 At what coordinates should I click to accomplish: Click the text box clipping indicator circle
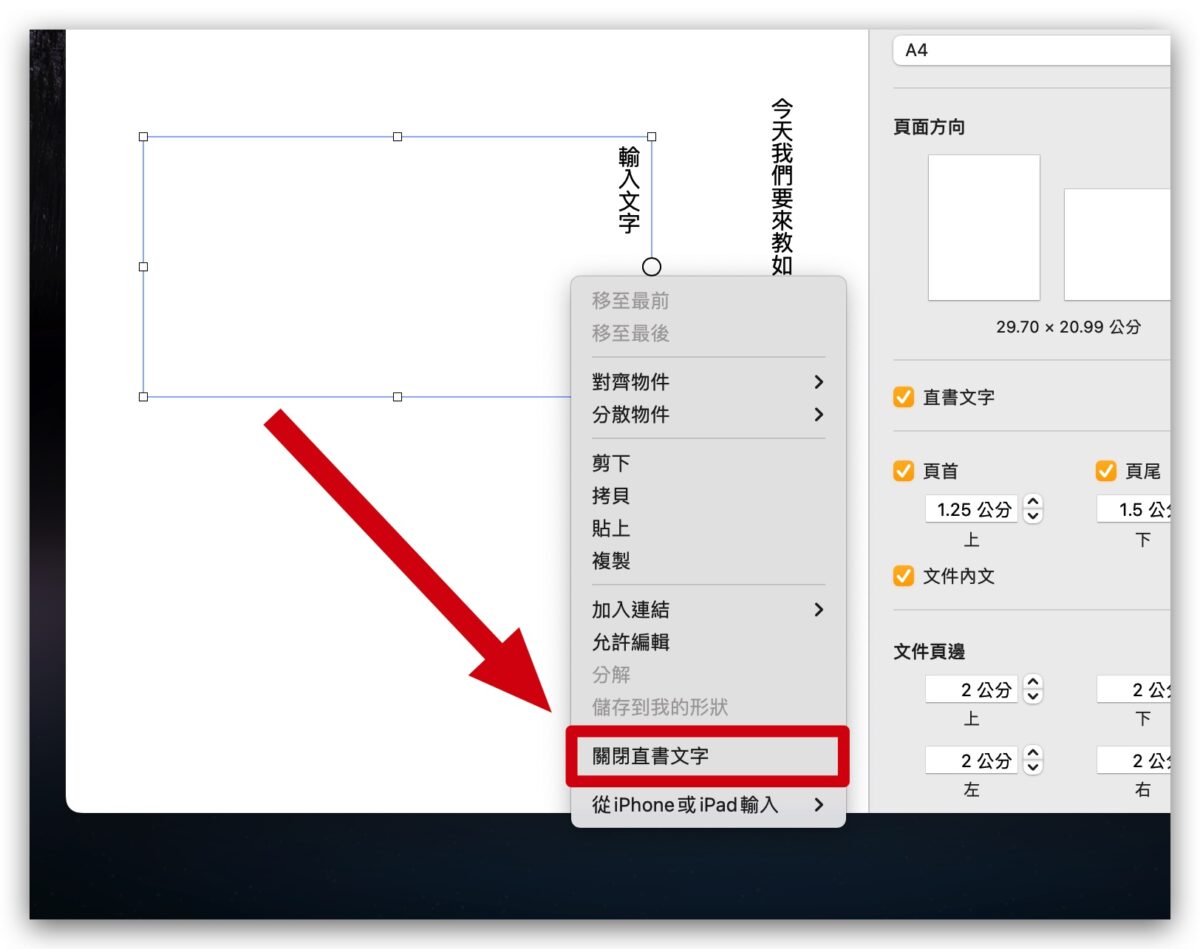(652, 267)
